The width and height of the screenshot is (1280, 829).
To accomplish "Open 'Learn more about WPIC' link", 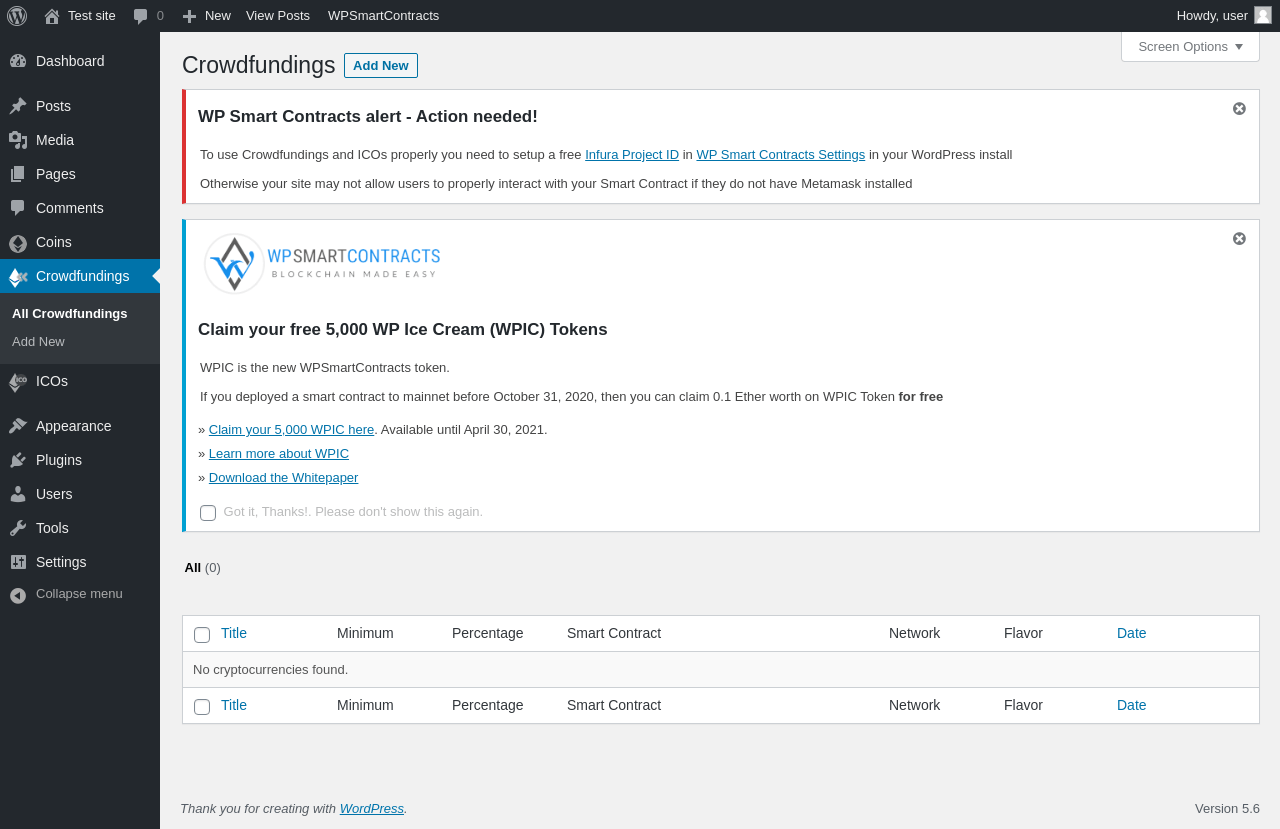I will [279, 453].
